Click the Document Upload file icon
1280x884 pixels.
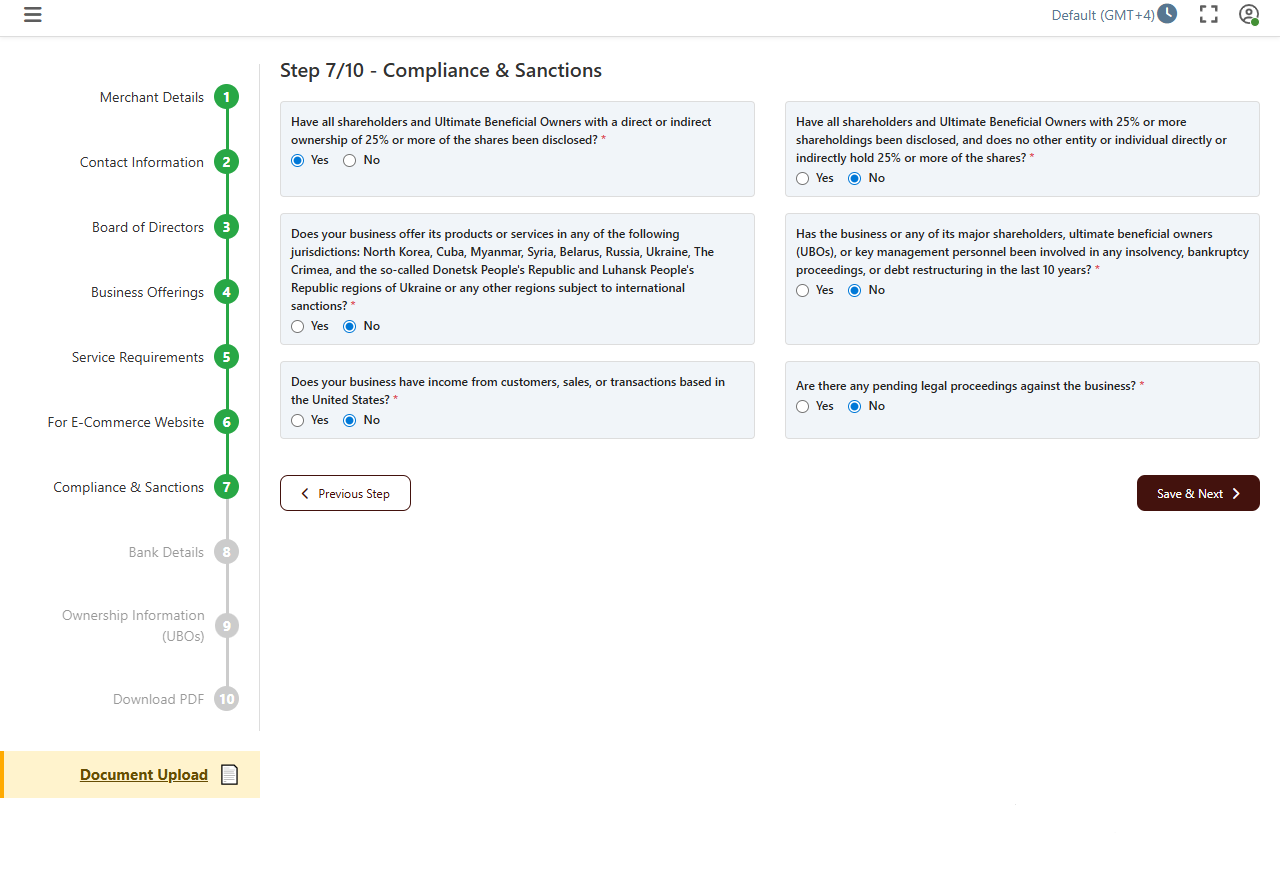pos(229,775)
